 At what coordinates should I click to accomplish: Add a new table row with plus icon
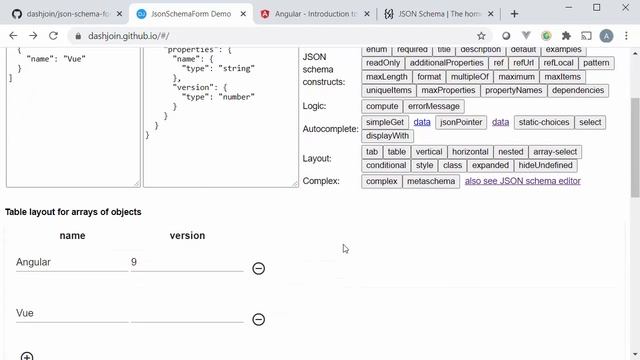27,356
